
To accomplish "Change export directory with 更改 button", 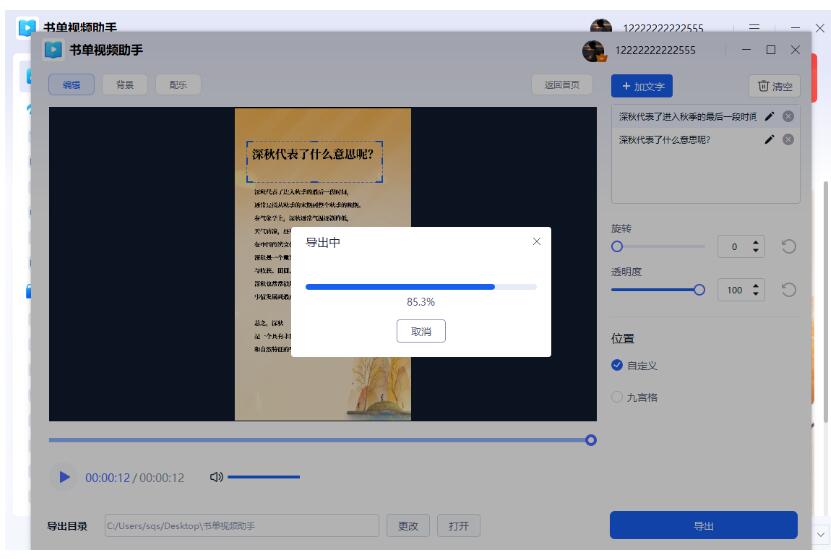I will coord(408,526).
